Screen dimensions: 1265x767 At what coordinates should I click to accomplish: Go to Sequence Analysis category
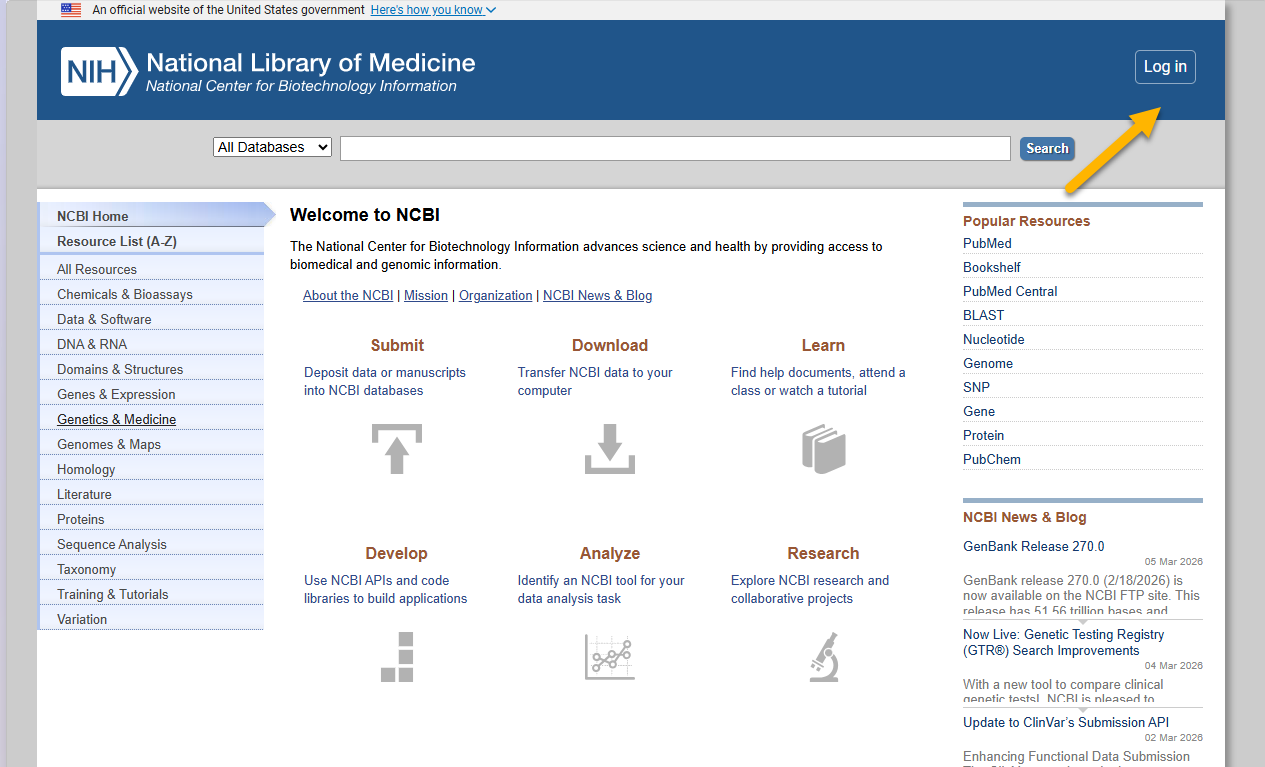coord(112,544)
